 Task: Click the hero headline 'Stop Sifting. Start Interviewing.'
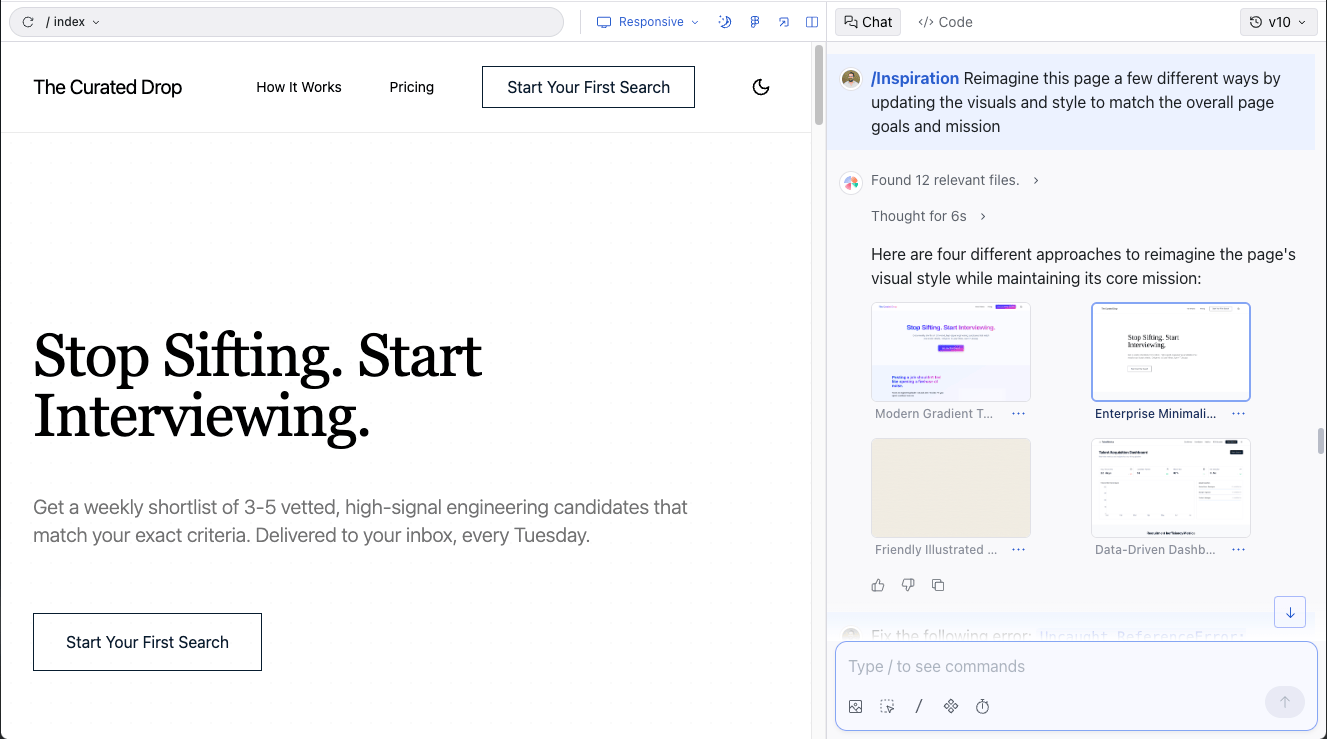tap(258, 386)
